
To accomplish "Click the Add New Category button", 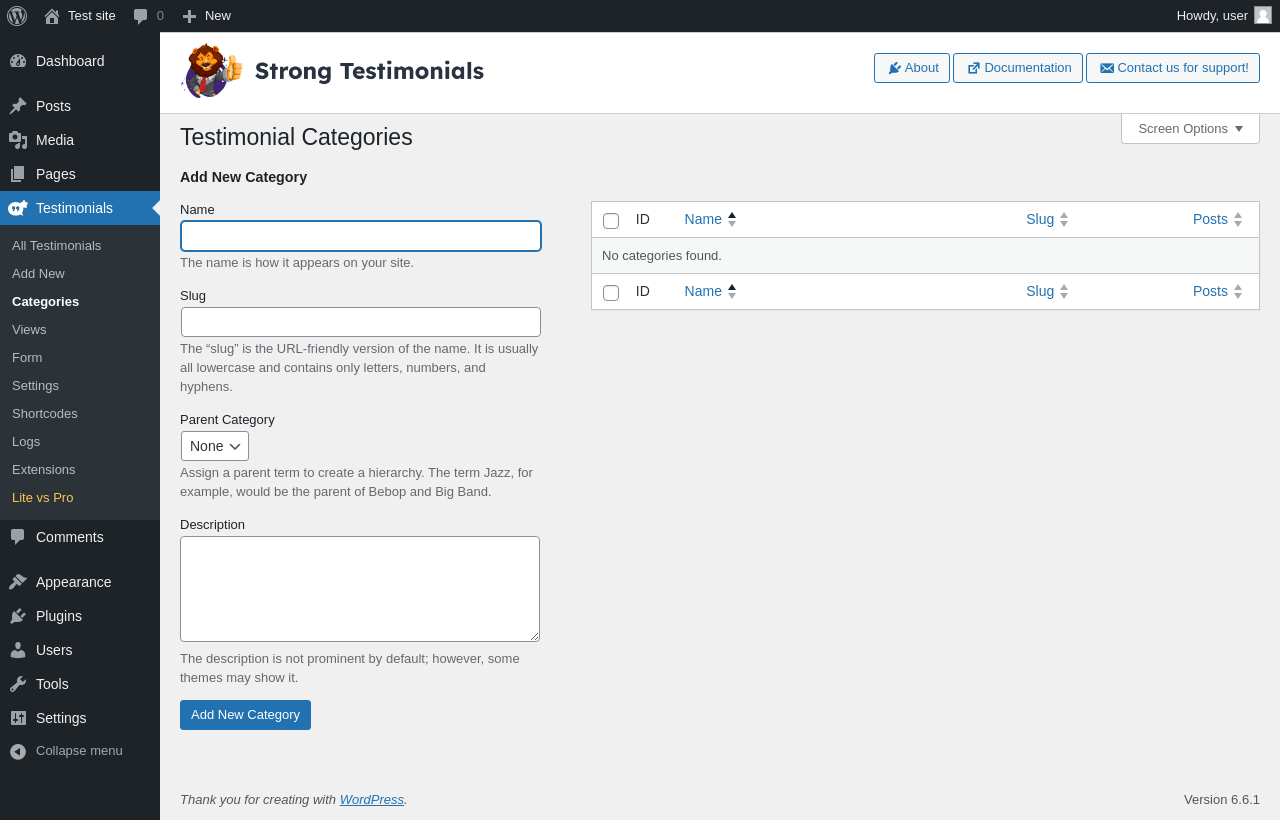I will click(245, 715).
